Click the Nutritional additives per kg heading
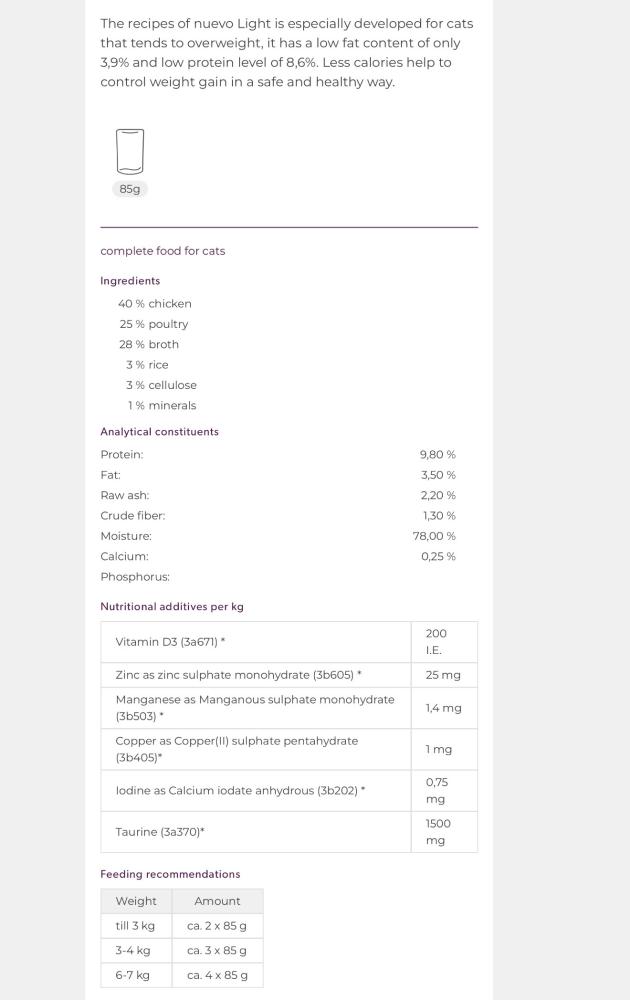 (172, 607)
